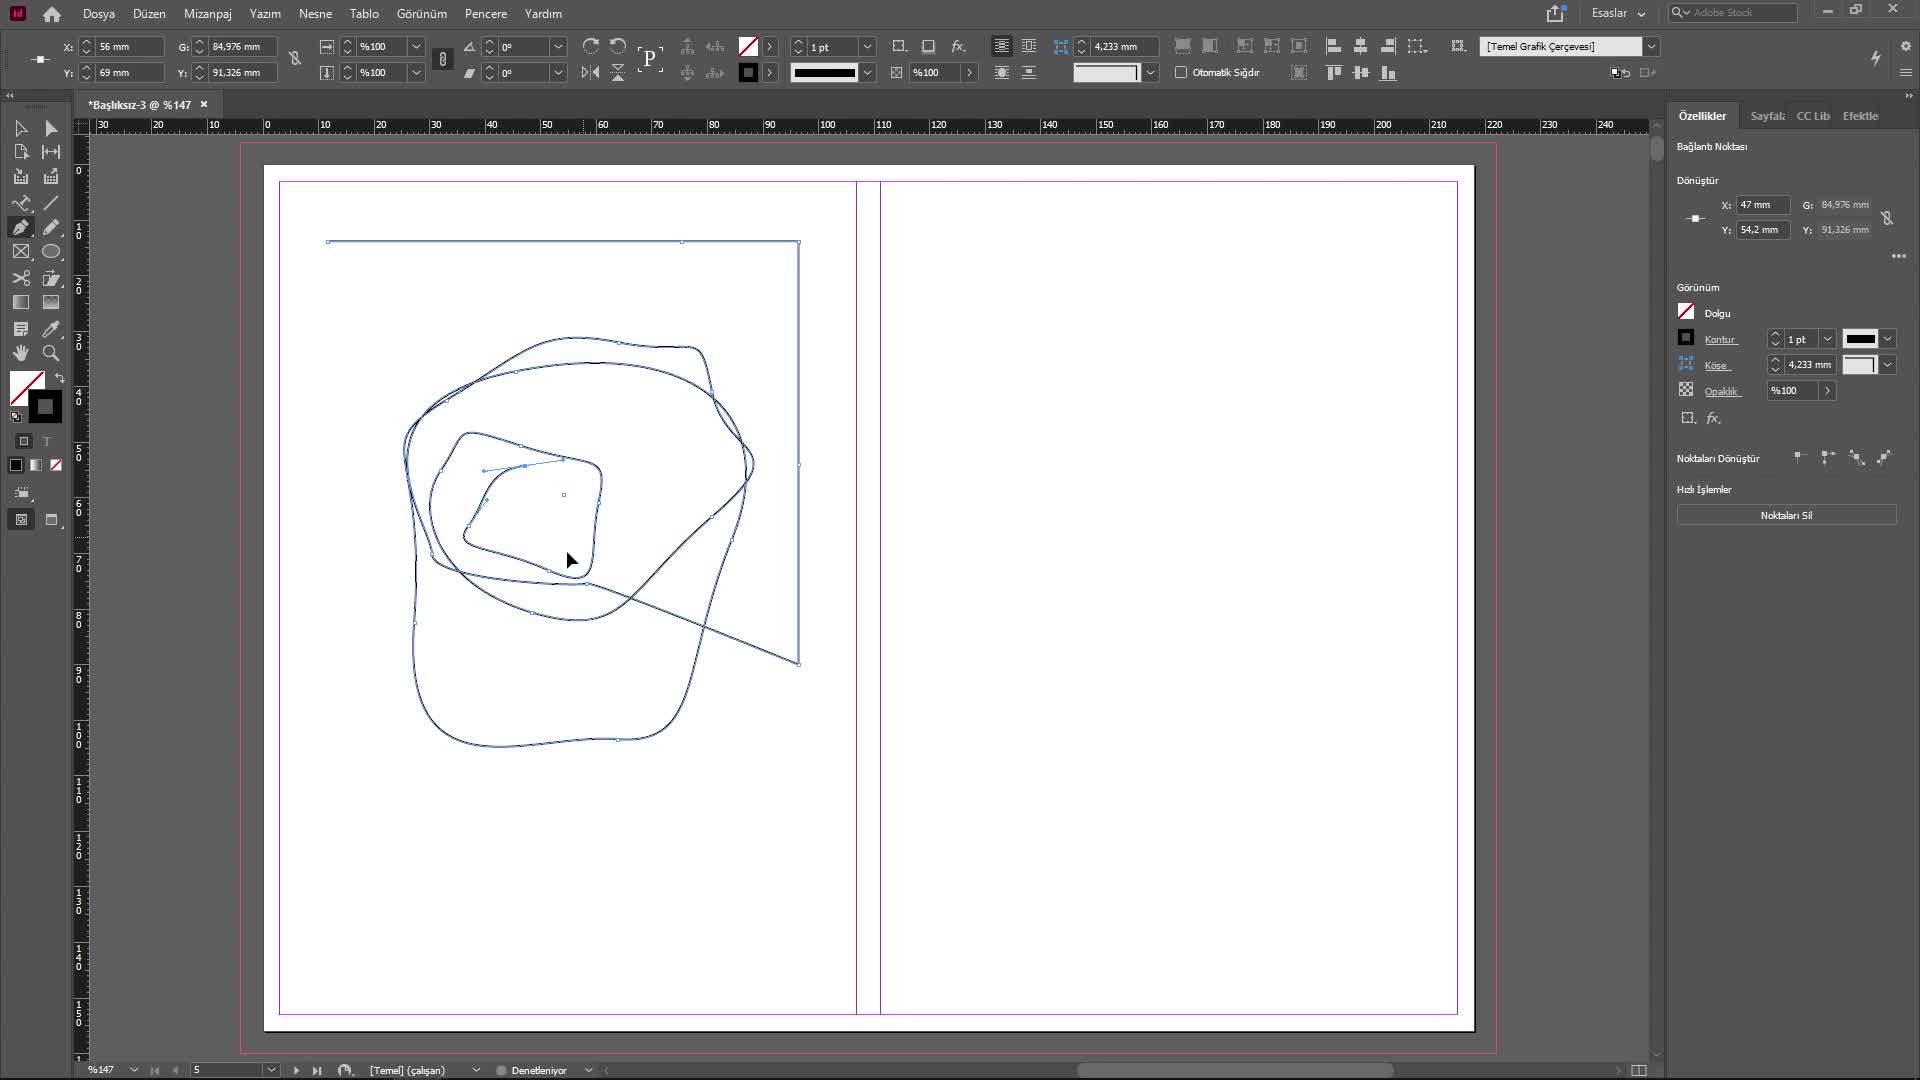The height and width of the screenshot is (1080, 1920).
Task: Toggle constrain width and height link in control bar
Action: [x=295, y=59]
